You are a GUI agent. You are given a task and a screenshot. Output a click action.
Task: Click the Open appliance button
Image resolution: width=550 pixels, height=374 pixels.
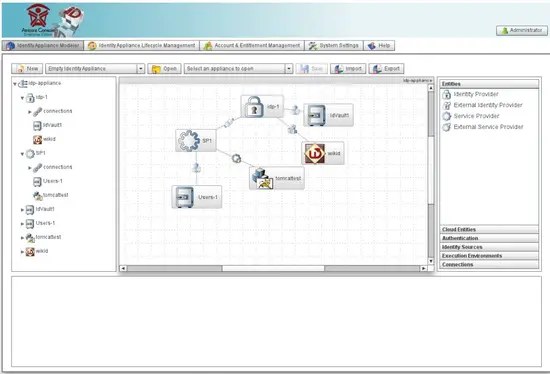(164, 68)
